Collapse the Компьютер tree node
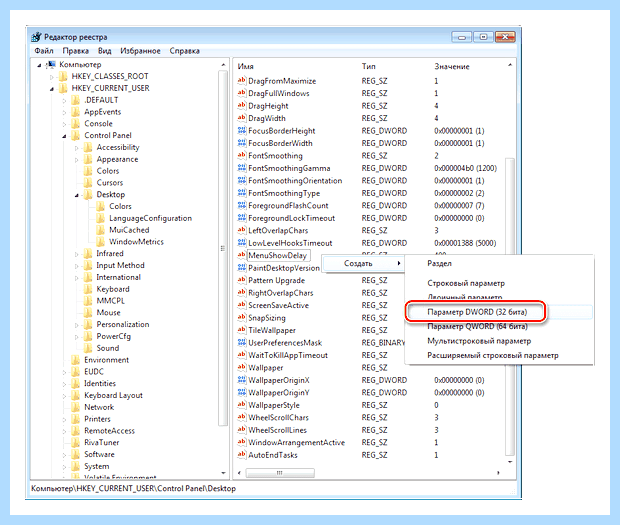This screenshot has width=620, height=525. click(x=39, y=65)
